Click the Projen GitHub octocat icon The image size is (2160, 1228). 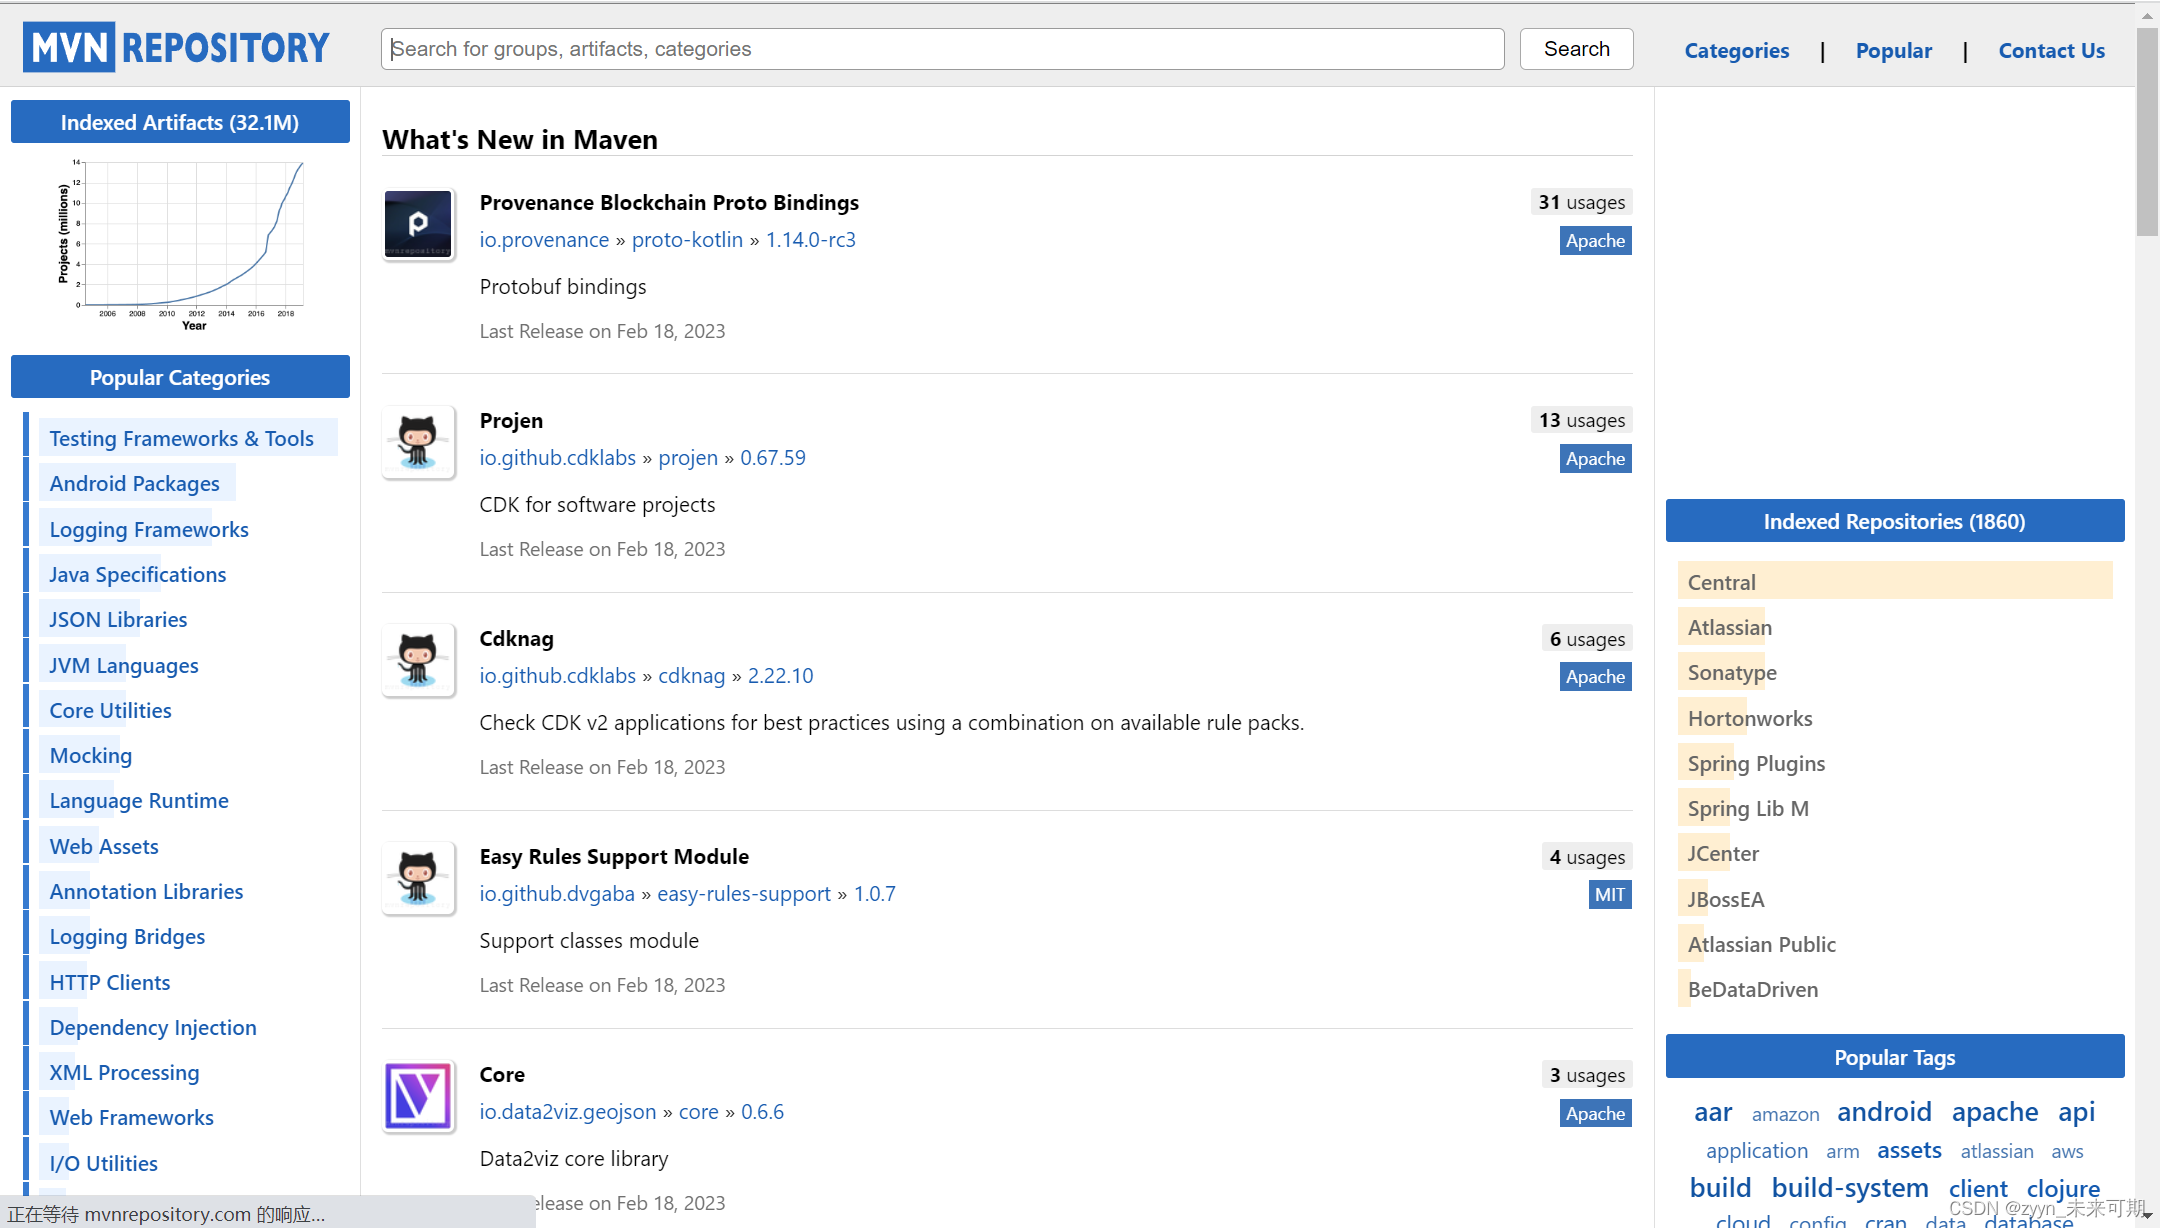click(x=418, y=442)
